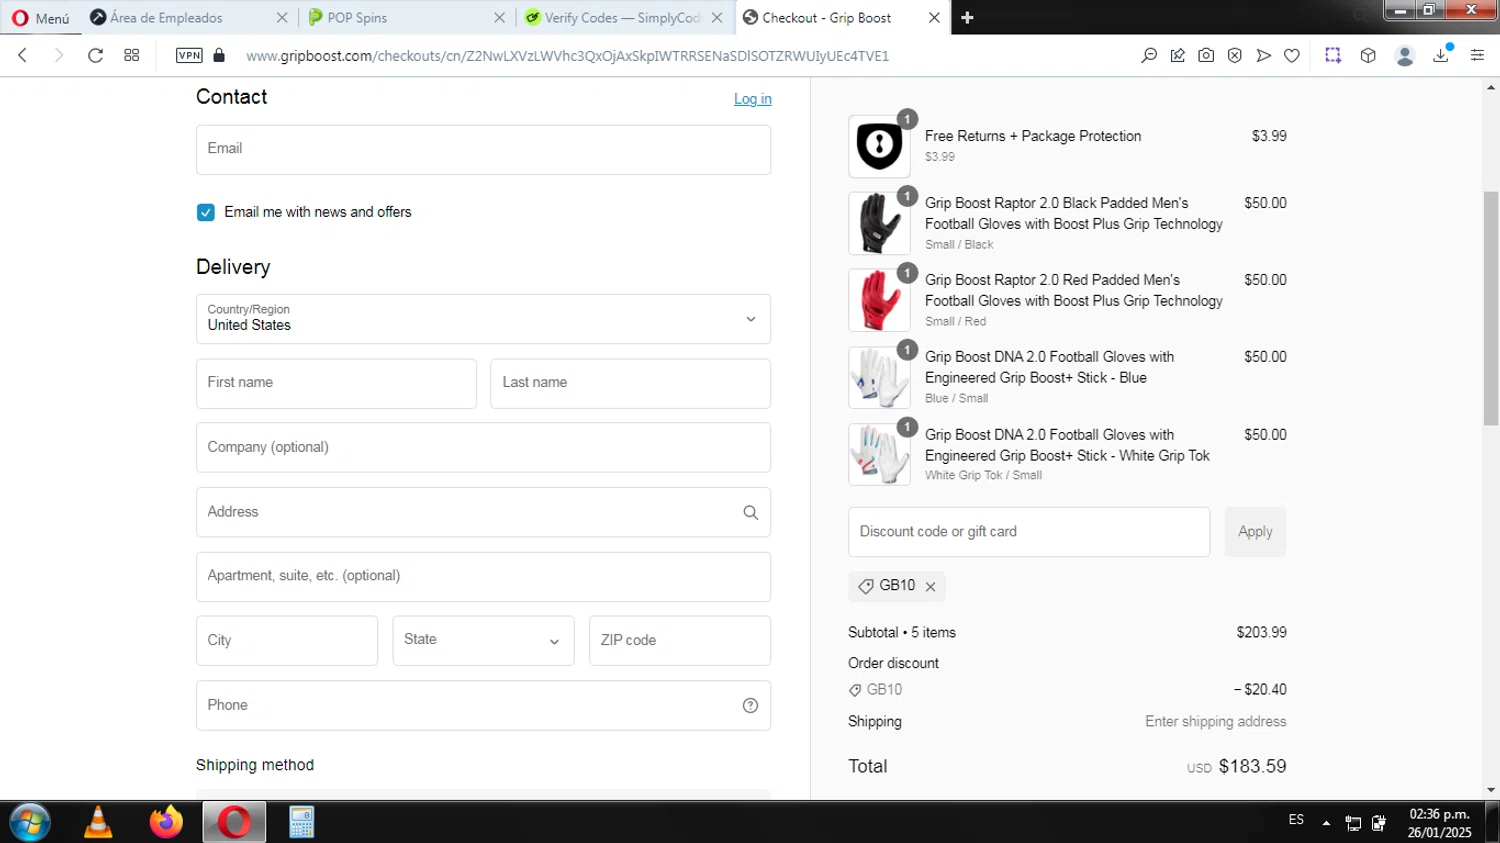Go forward to the next page
The image size is (1500, 843).
pos(58,56)
